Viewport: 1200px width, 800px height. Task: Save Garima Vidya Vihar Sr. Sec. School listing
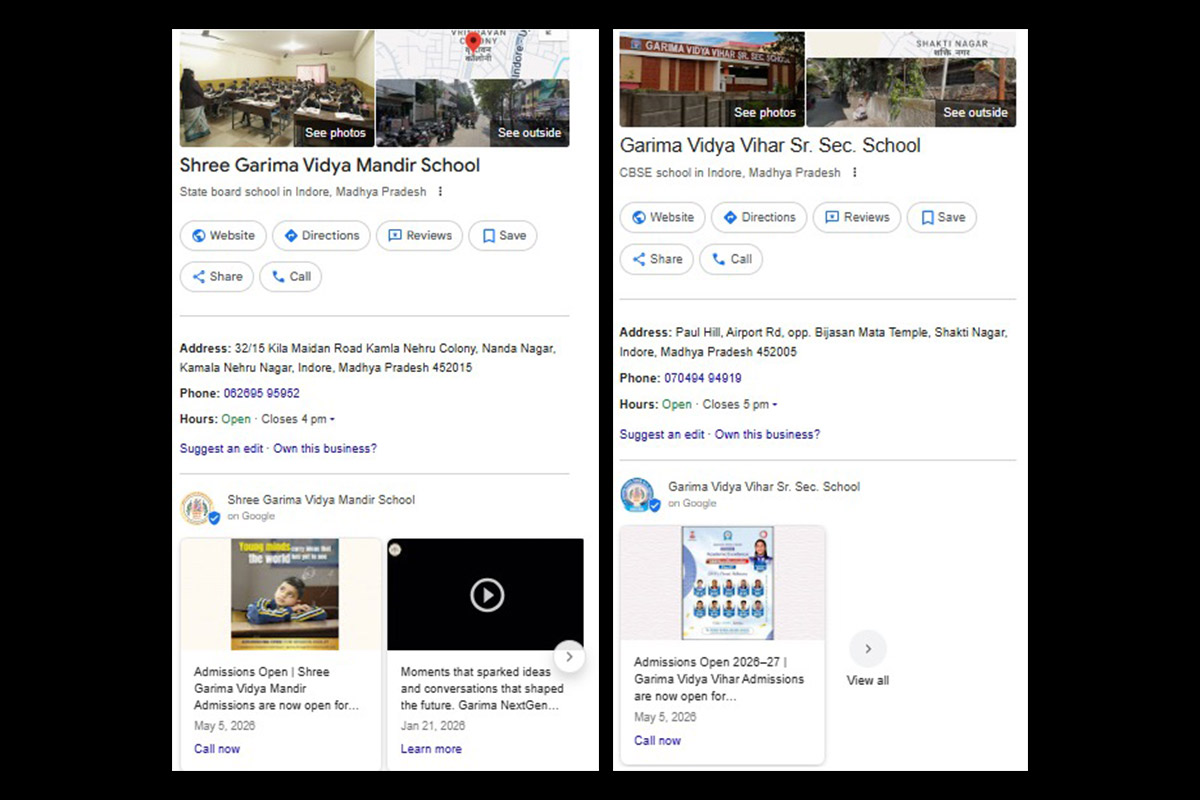coord(942,217)
